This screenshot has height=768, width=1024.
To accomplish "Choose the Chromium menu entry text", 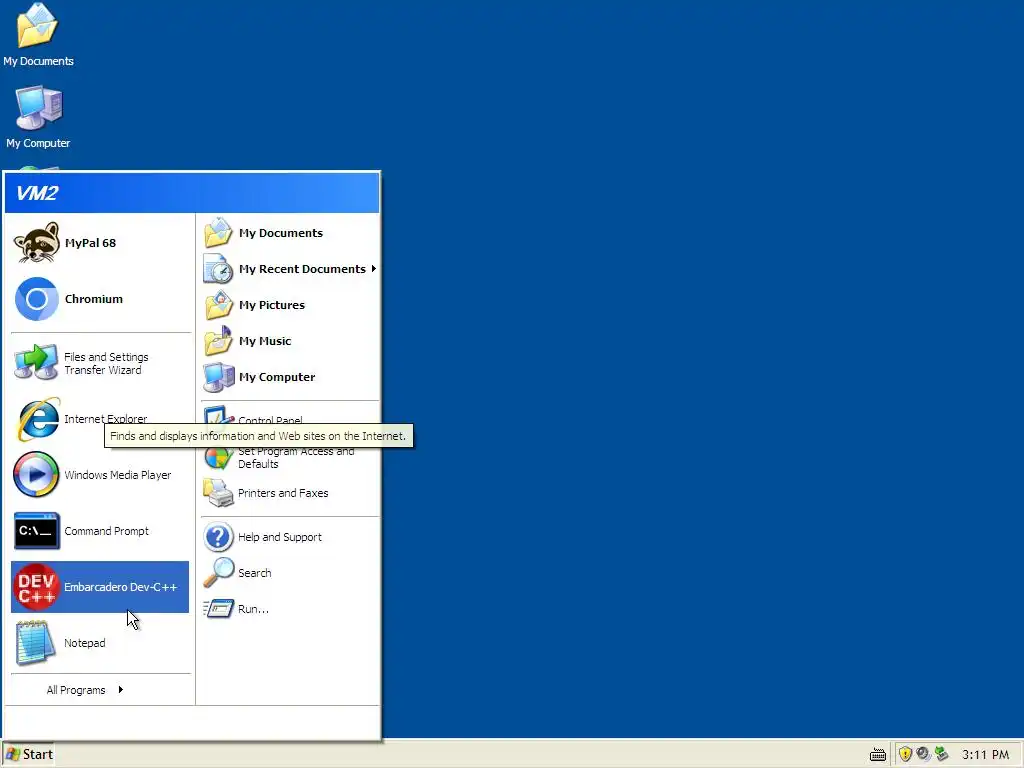I will 93,299.
